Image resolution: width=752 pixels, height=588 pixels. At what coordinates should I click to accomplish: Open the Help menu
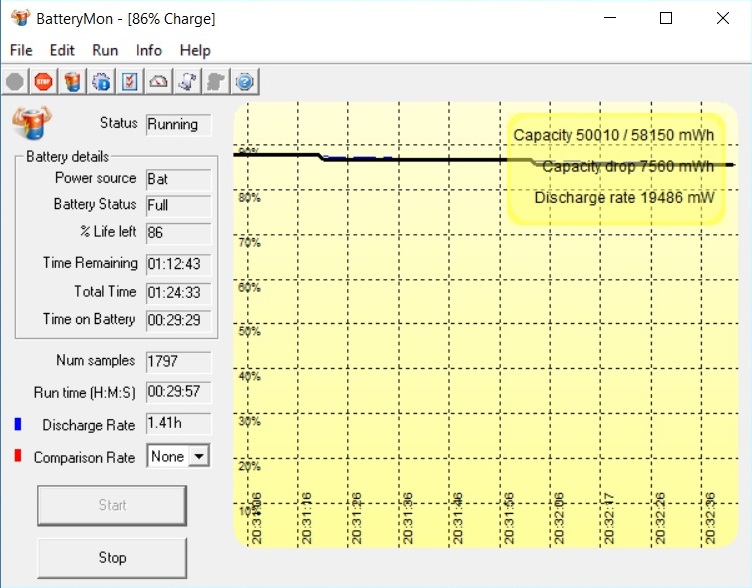click(195, 50)
